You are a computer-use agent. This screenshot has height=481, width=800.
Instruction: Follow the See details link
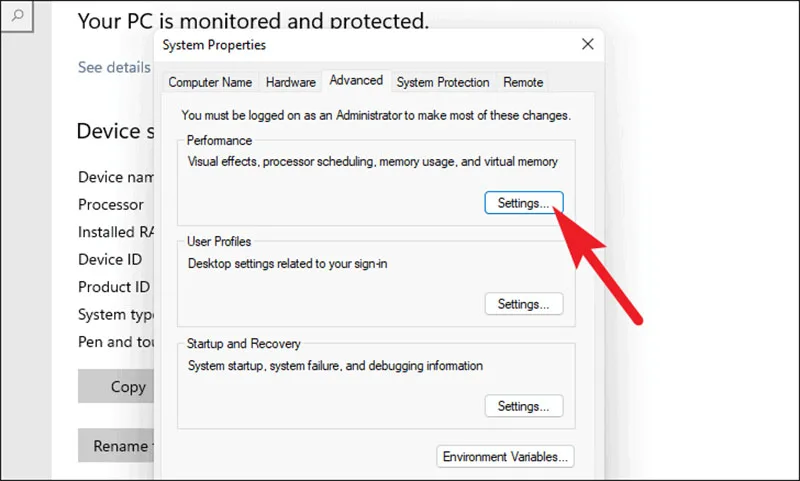tap(114, 67)
